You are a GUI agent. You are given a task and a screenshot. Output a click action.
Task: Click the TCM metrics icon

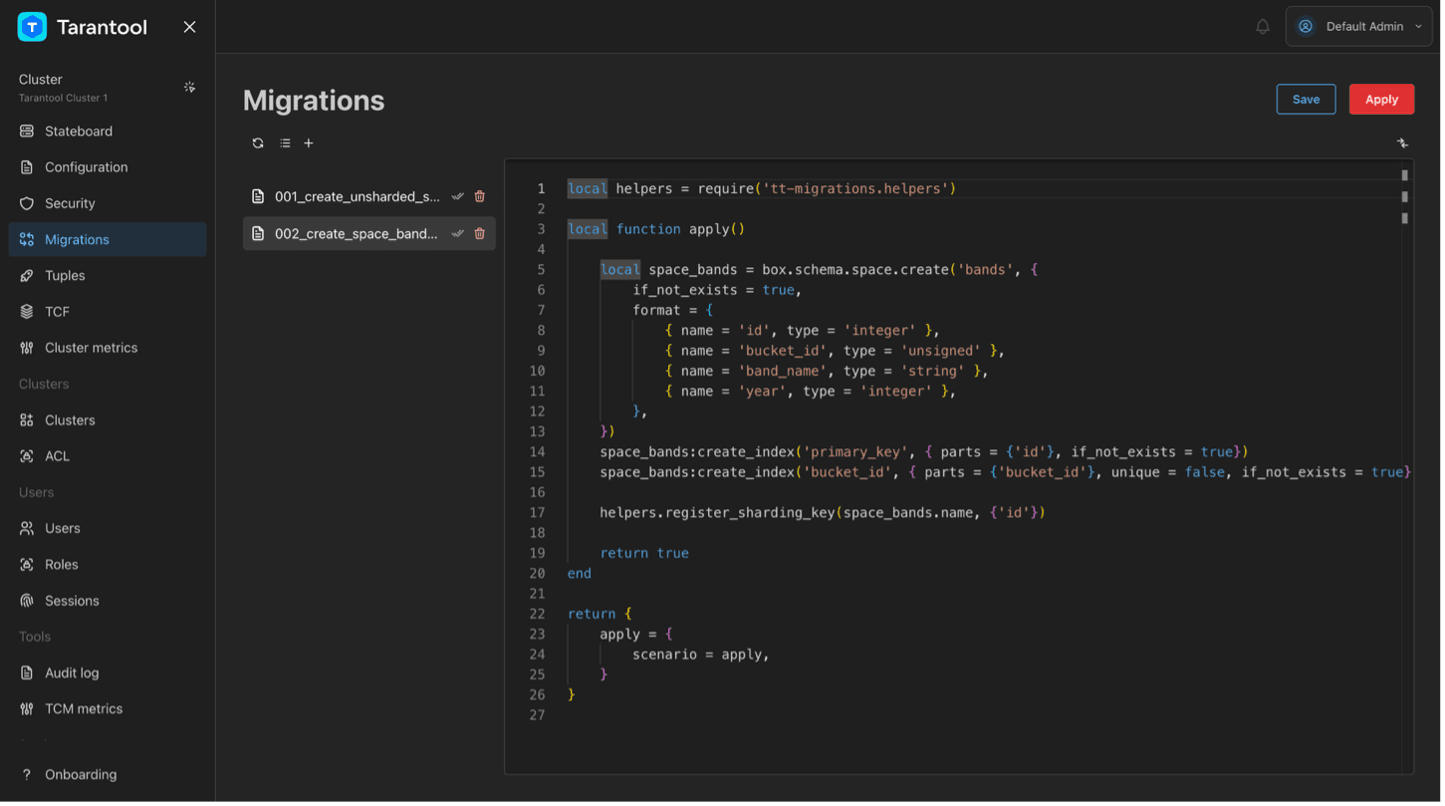(x=27, y=710)
